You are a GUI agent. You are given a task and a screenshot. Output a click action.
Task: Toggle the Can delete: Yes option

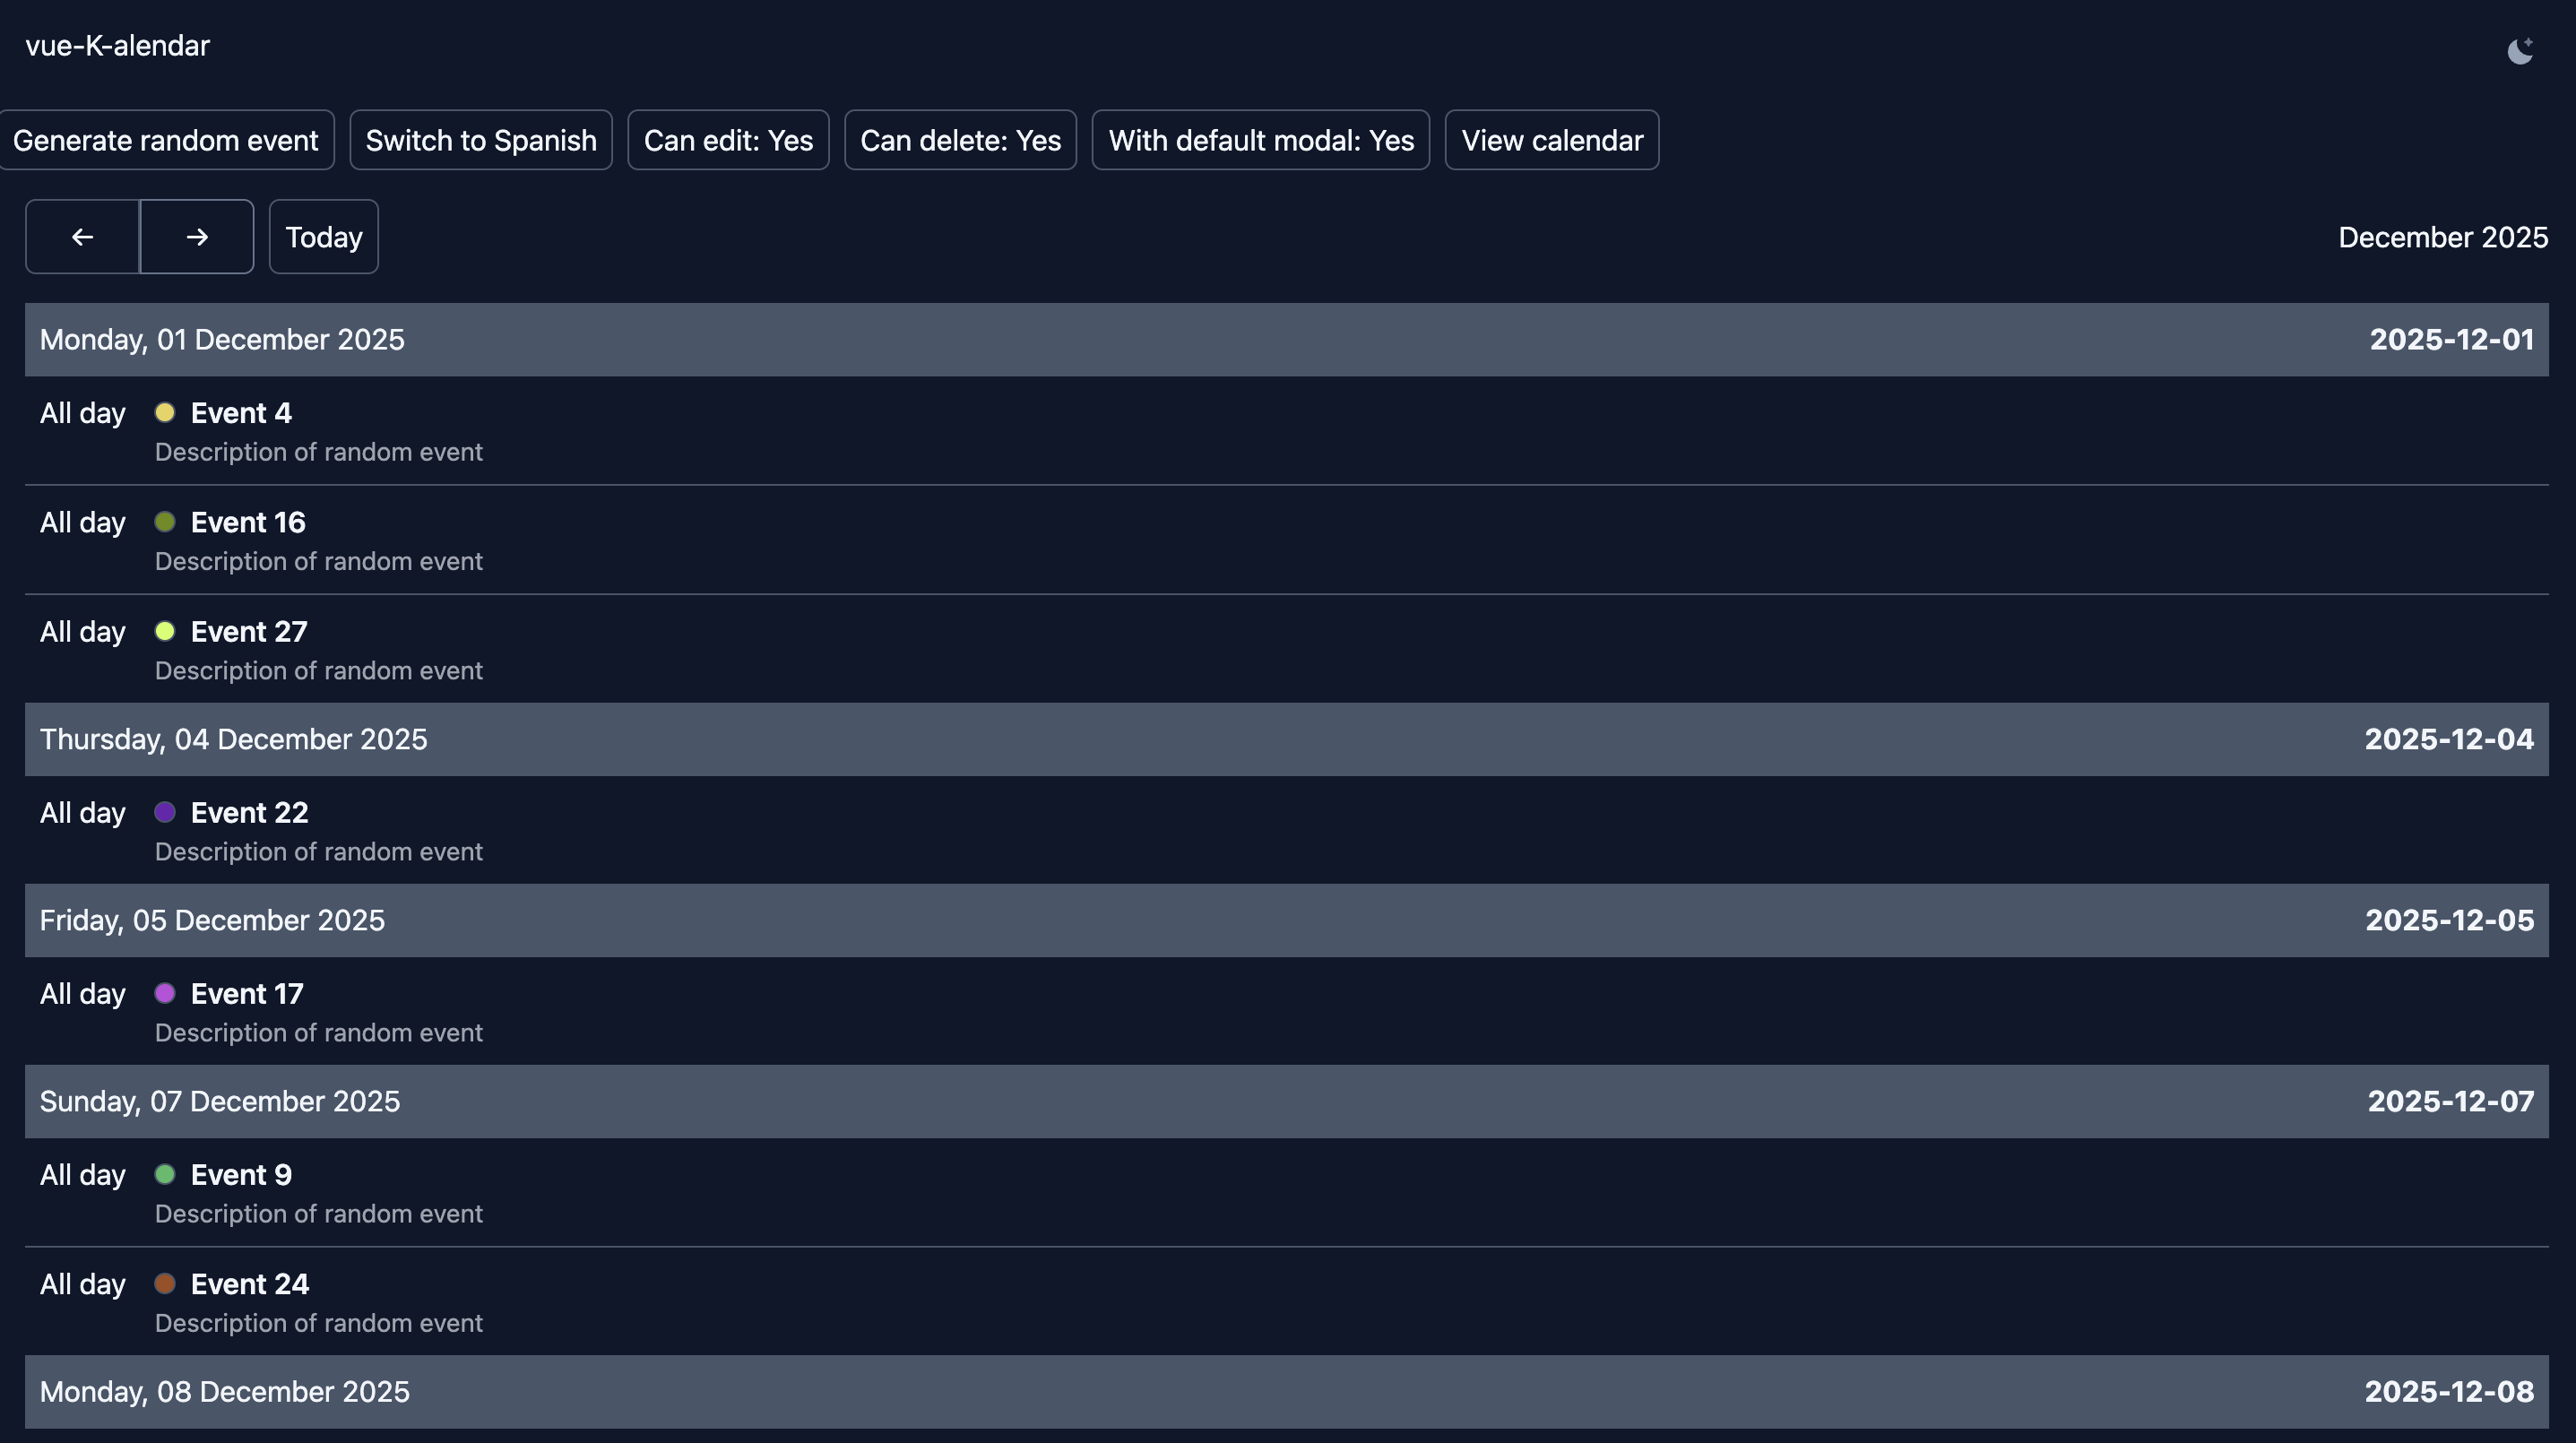[x=960, y=140]
